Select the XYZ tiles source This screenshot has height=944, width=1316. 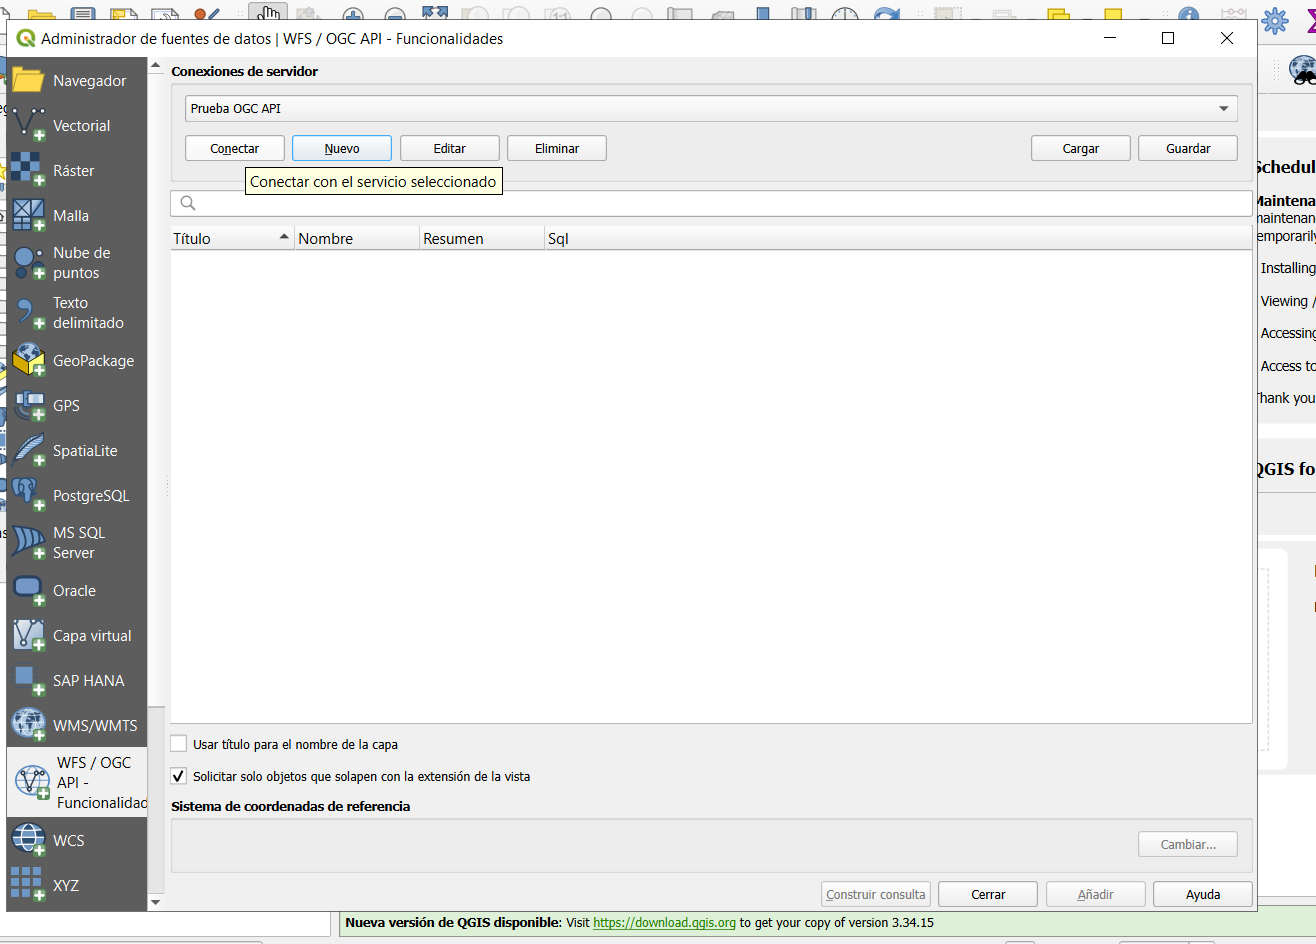click(77, 886)
